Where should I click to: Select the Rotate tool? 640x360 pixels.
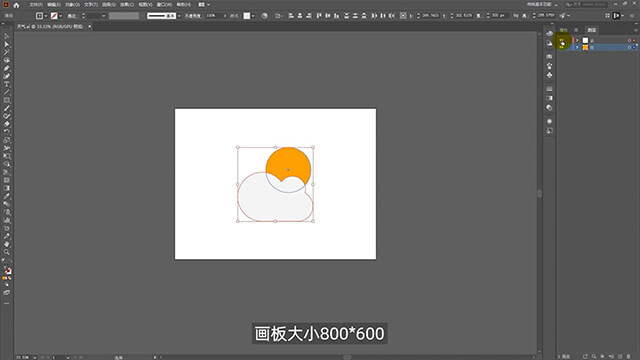tap(7, 132)
